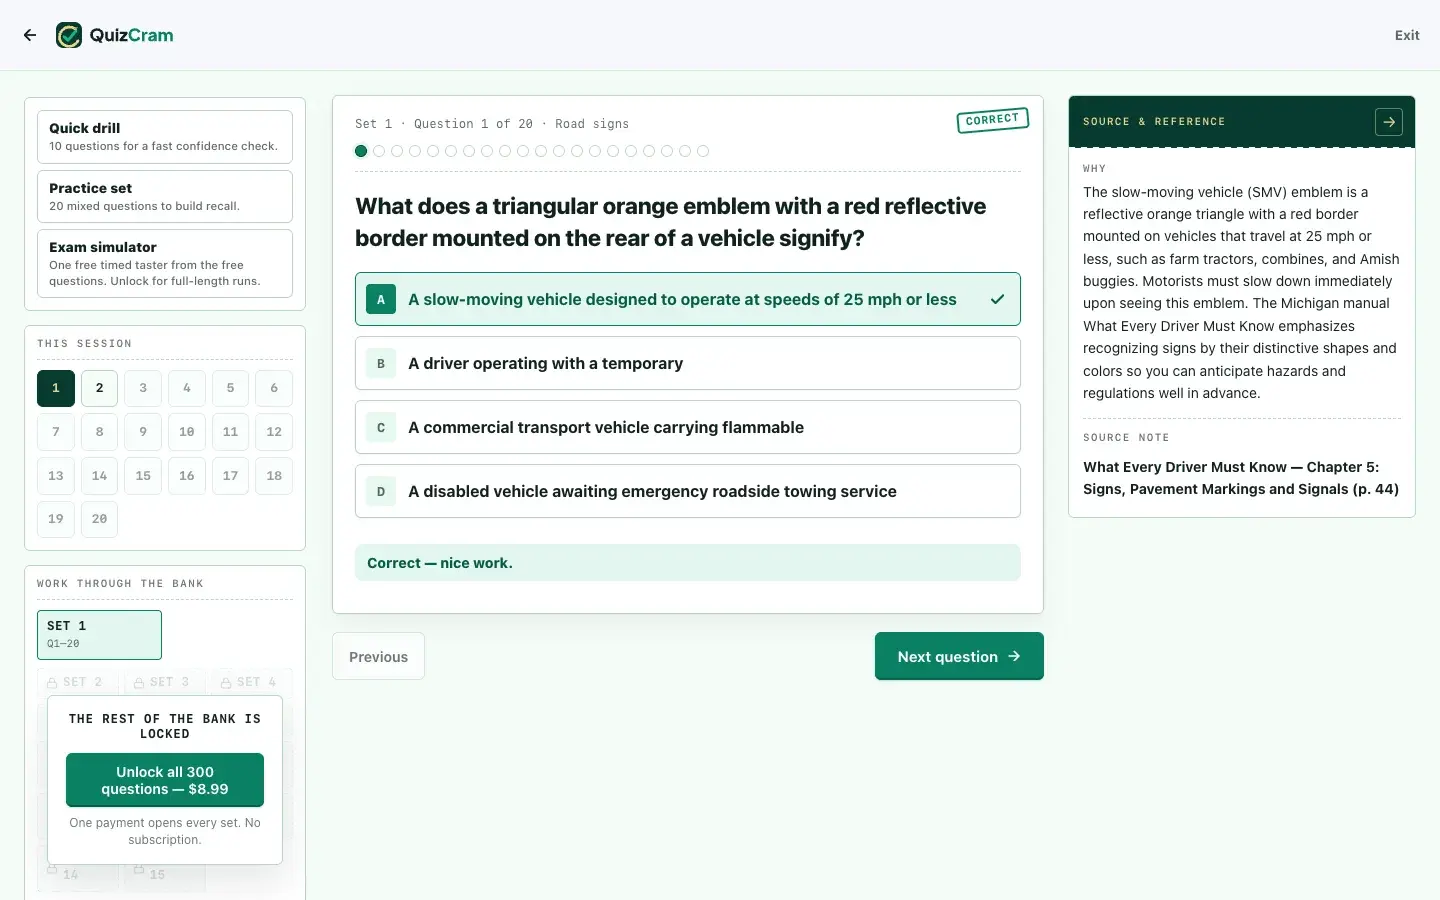
Task: Open the Quick drill mode
Action: coord(165,136)
